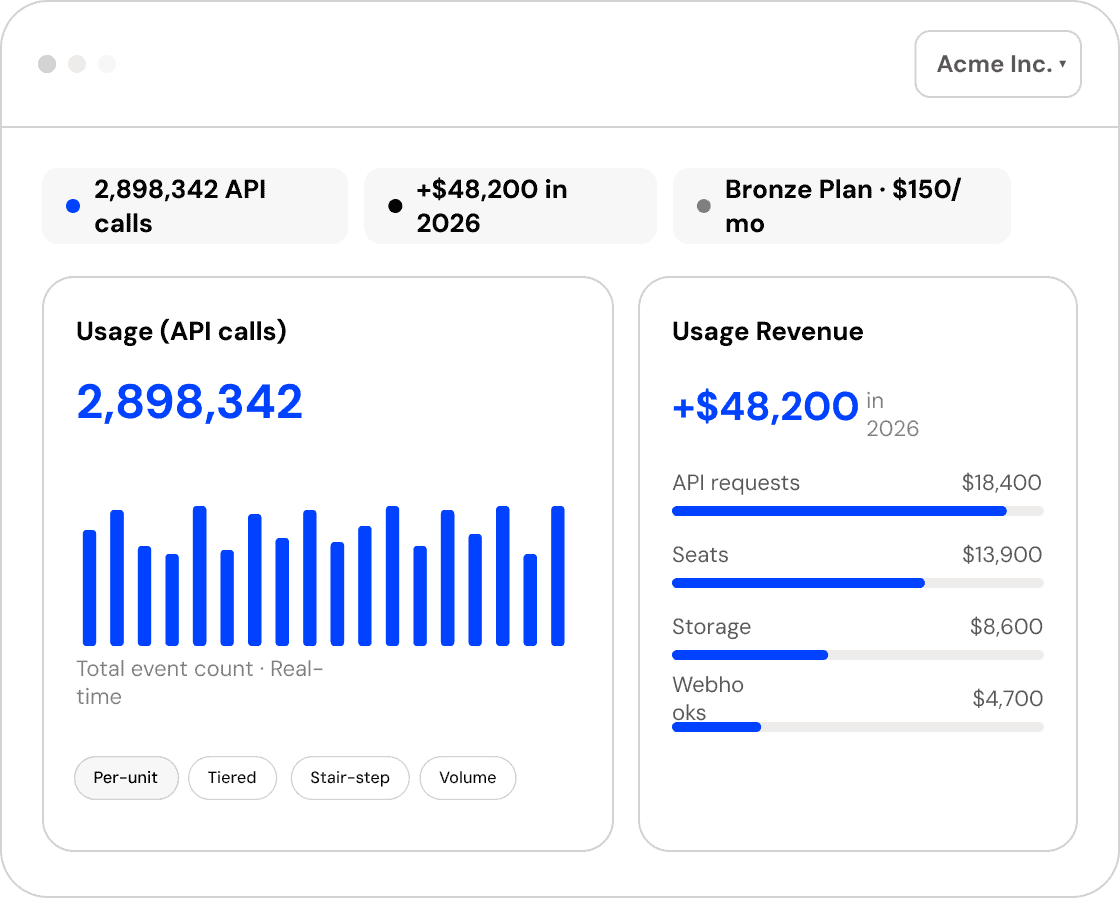Click the 2,898,342 API calls summary chip

coord(195,206)
